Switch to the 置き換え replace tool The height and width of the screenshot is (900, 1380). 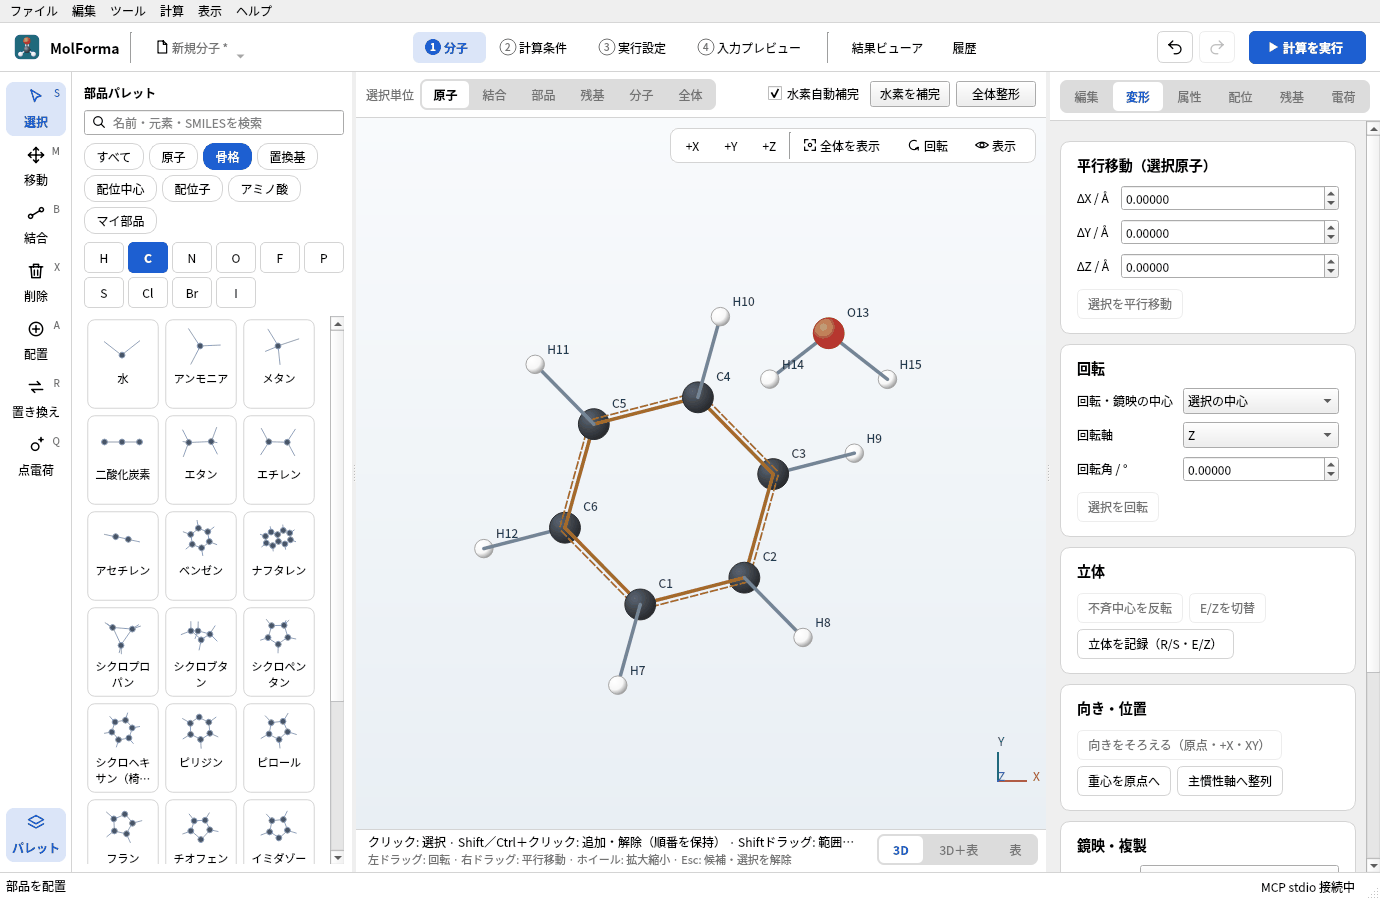pyautogui.click(x=36, y=398)
